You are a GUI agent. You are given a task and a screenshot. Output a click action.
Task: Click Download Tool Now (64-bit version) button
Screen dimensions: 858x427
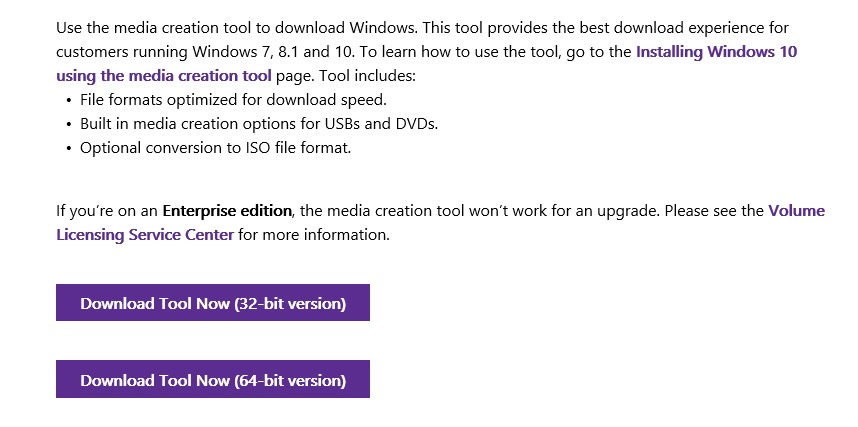point(213,380)
